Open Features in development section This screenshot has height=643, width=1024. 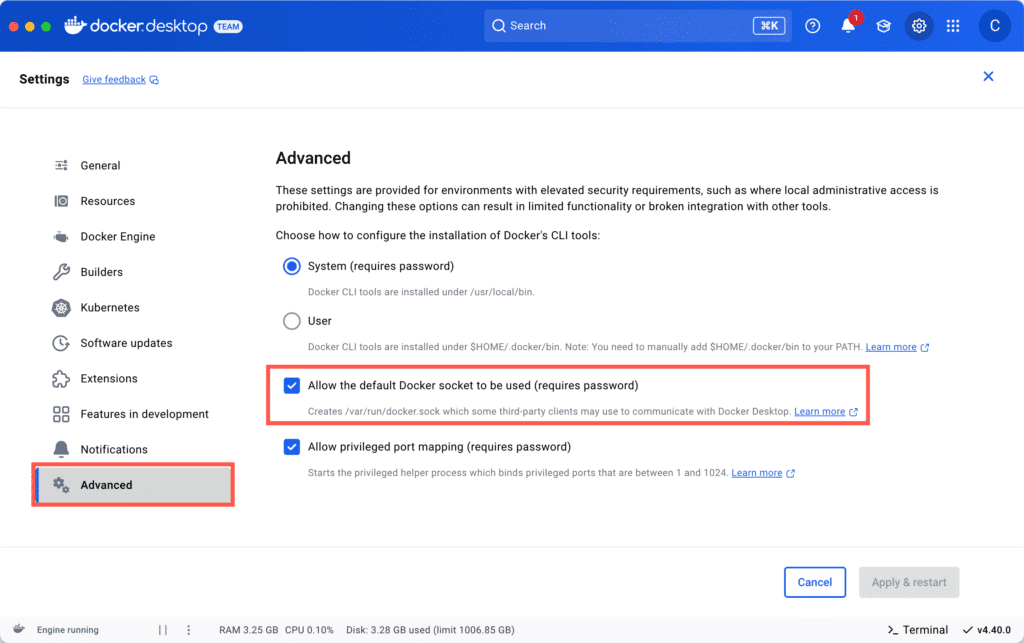(144, 413)
